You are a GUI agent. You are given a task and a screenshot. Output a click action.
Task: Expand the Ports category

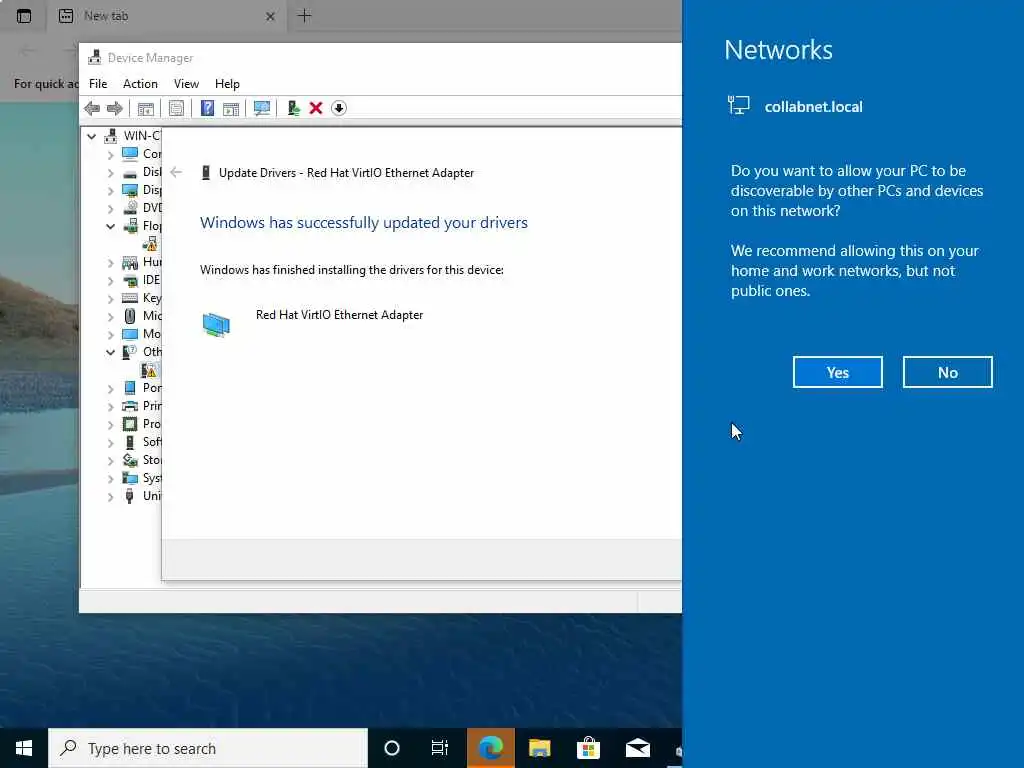[110, 389]
